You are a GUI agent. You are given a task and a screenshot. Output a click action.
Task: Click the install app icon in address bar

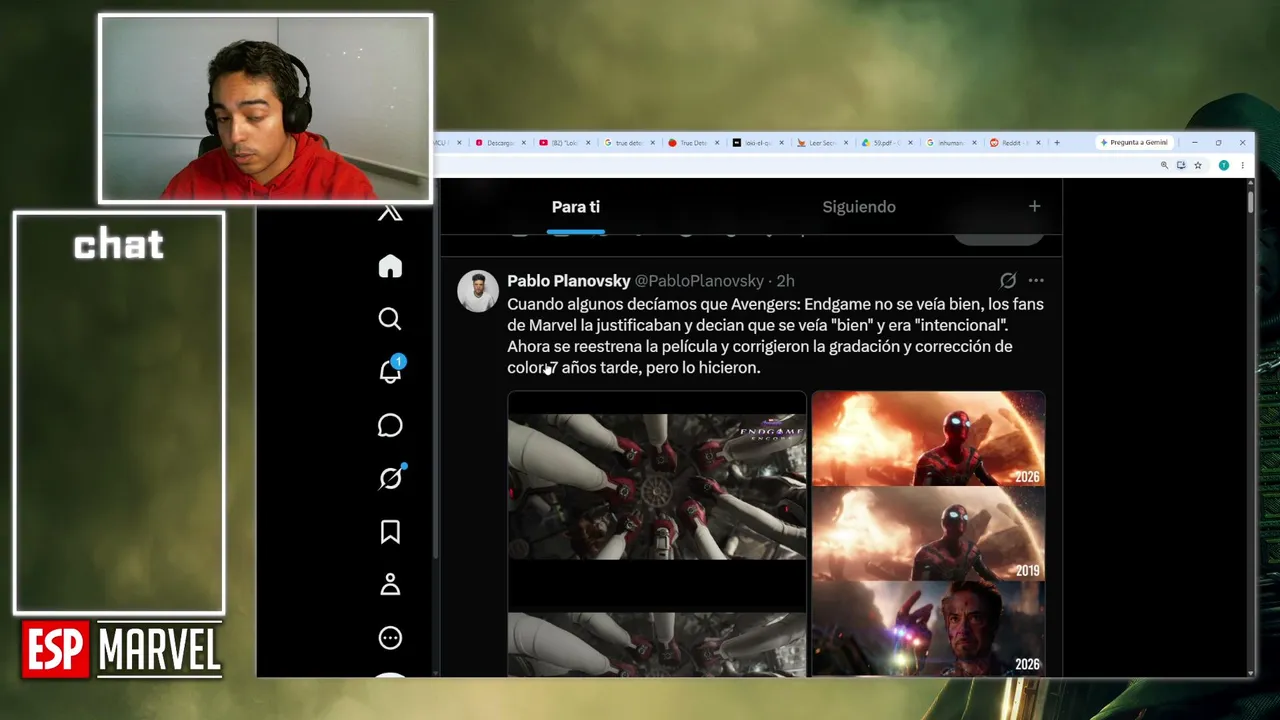(x=1181, y=165)
